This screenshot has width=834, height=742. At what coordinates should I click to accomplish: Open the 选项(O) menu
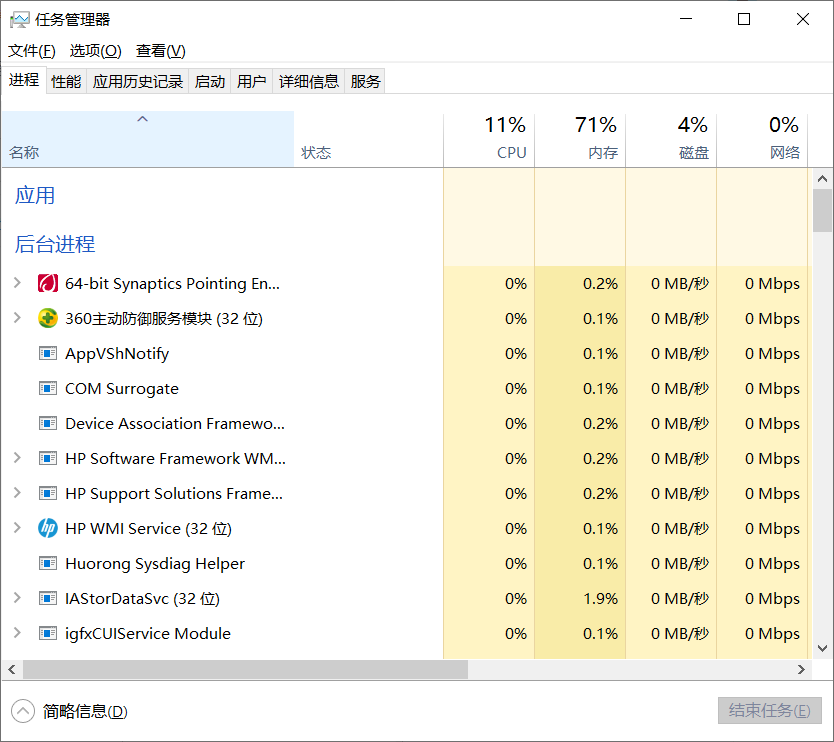click(95, 51)
